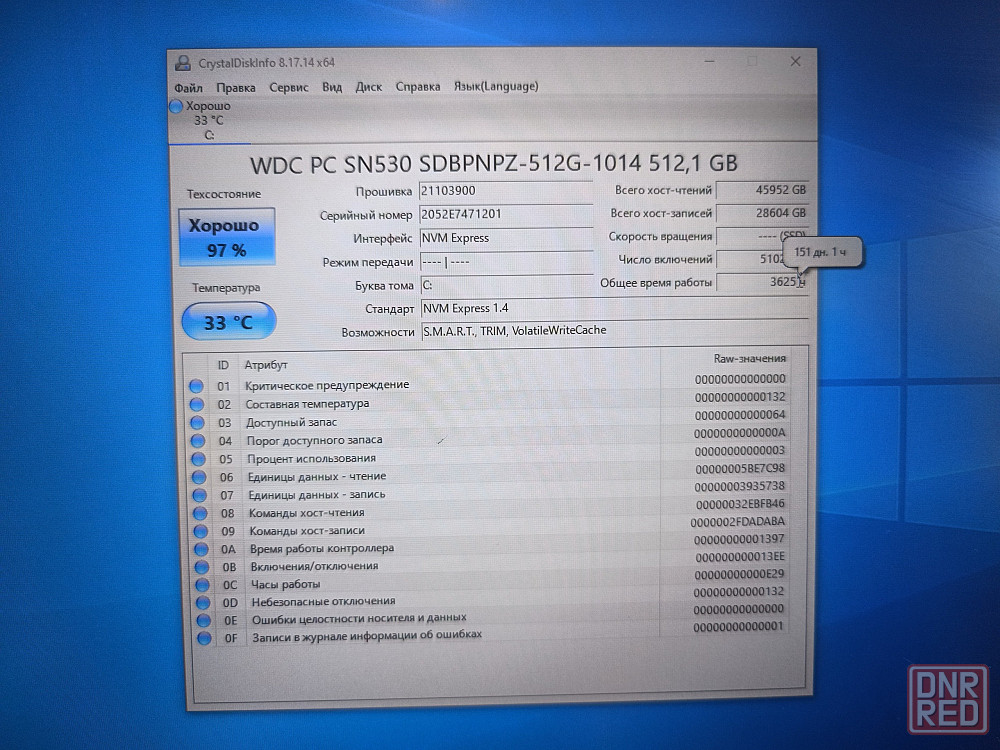Click the disk model title WDC PC SN530
The width and height of the screenshot is (1000, 750).
[x=494, y=164]
